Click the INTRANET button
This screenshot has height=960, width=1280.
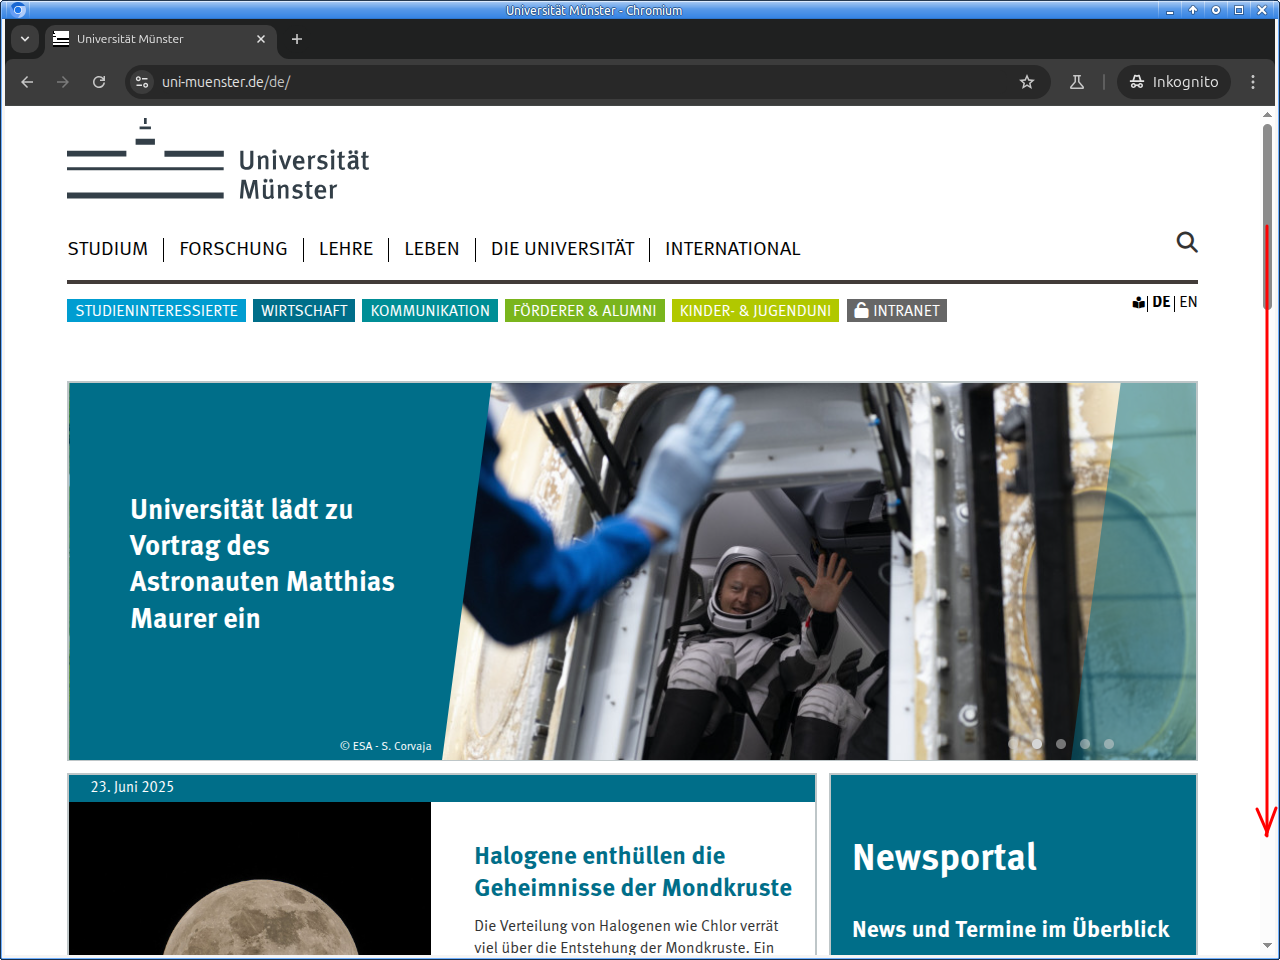pyautogui.click(x=897, y=311)
